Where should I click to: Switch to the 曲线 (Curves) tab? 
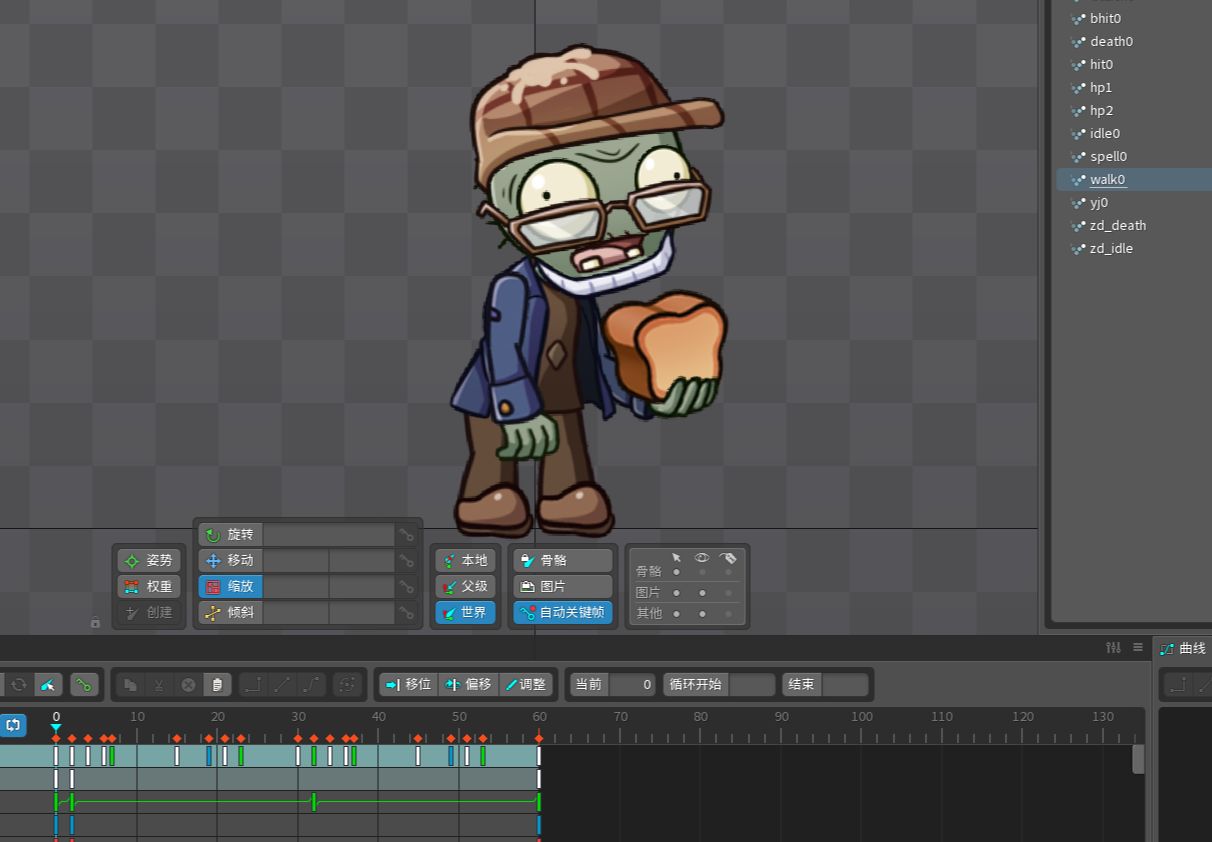[1183, 649]
